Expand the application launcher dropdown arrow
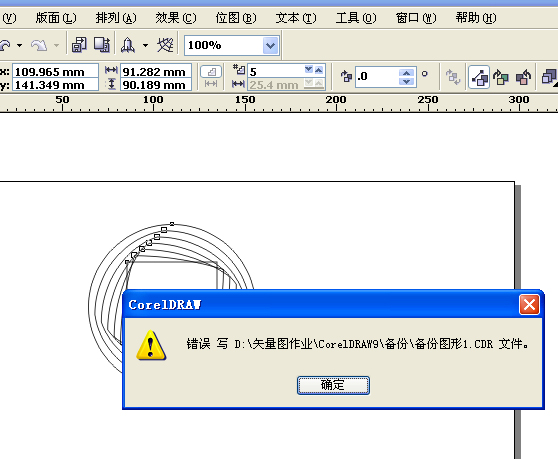The height and width of the screenshot is (459, 558). 145,46
